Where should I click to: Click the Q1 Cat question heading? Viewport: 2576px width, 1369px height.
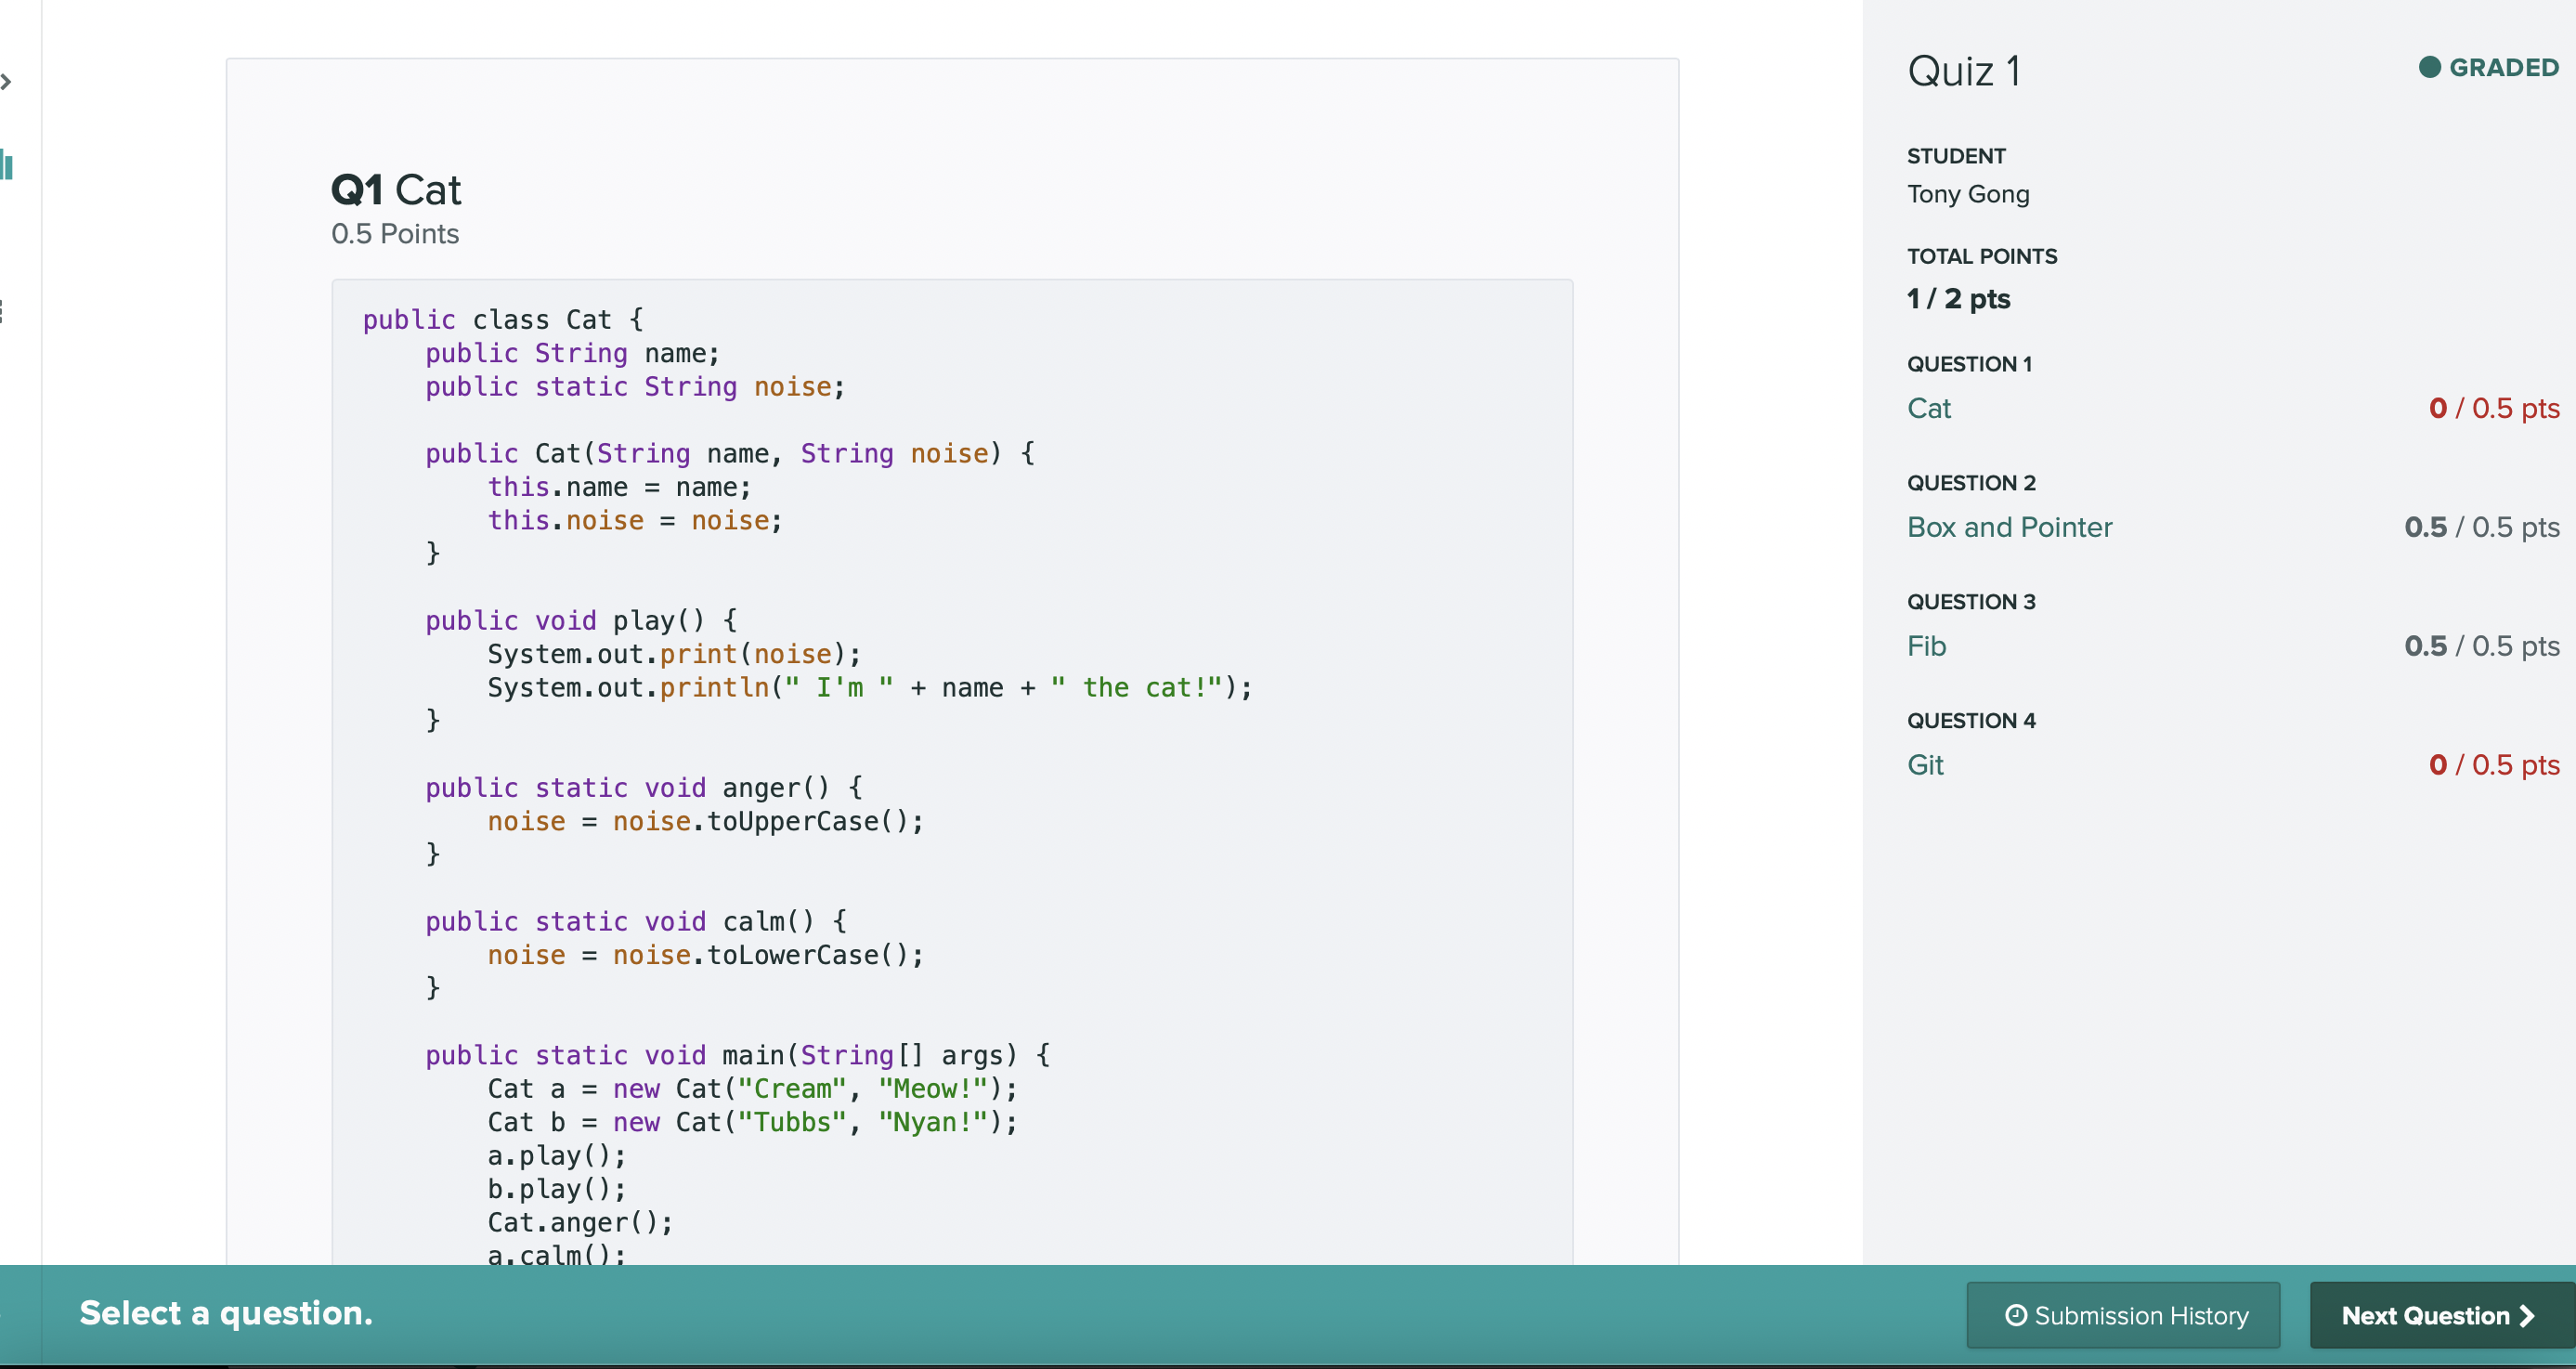pyautogui.click(x=396, y=190)
